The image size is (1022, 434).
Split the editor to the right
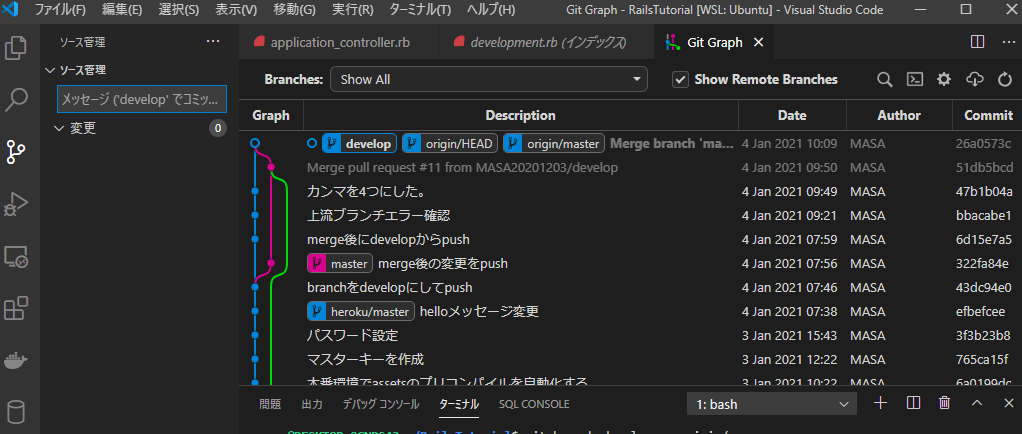978,42
